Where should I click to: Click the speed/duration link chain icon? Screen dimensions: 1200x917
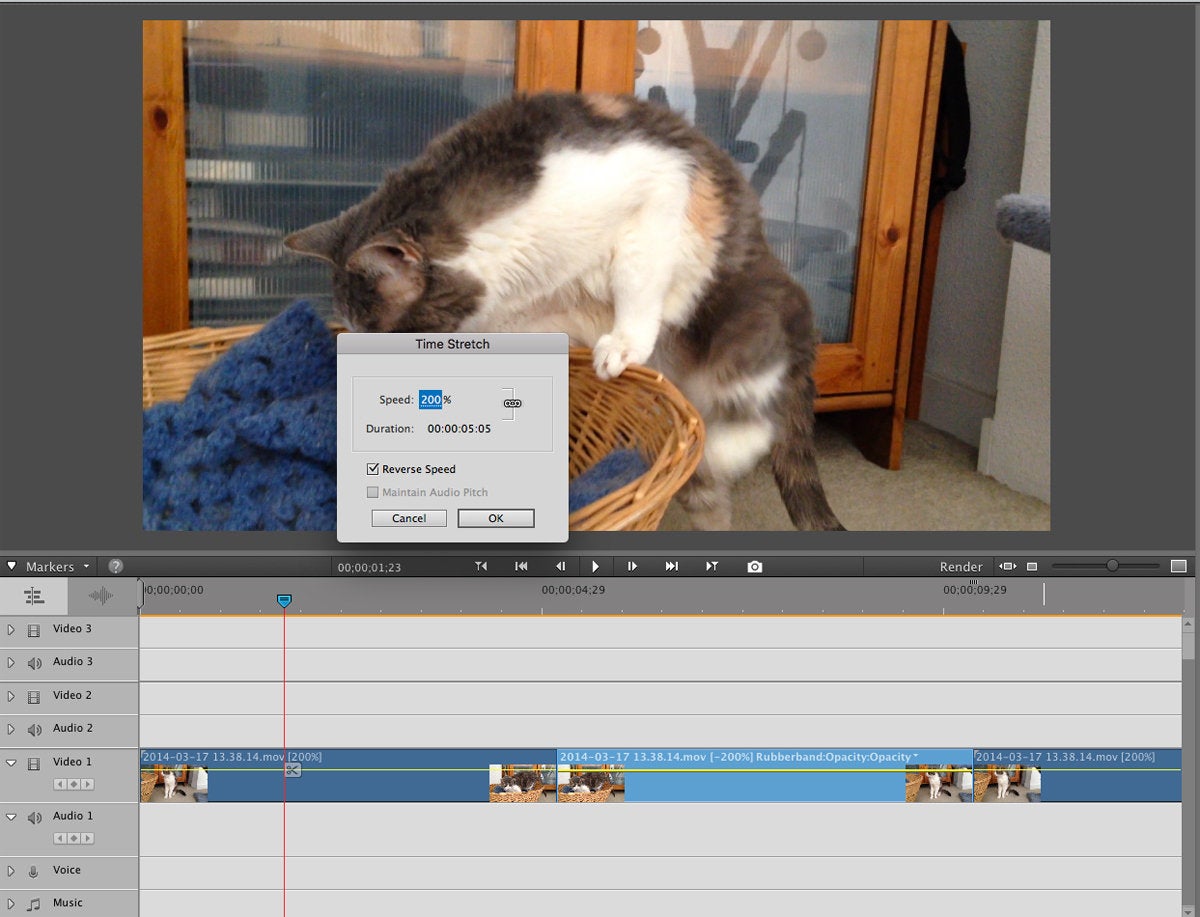512,403
